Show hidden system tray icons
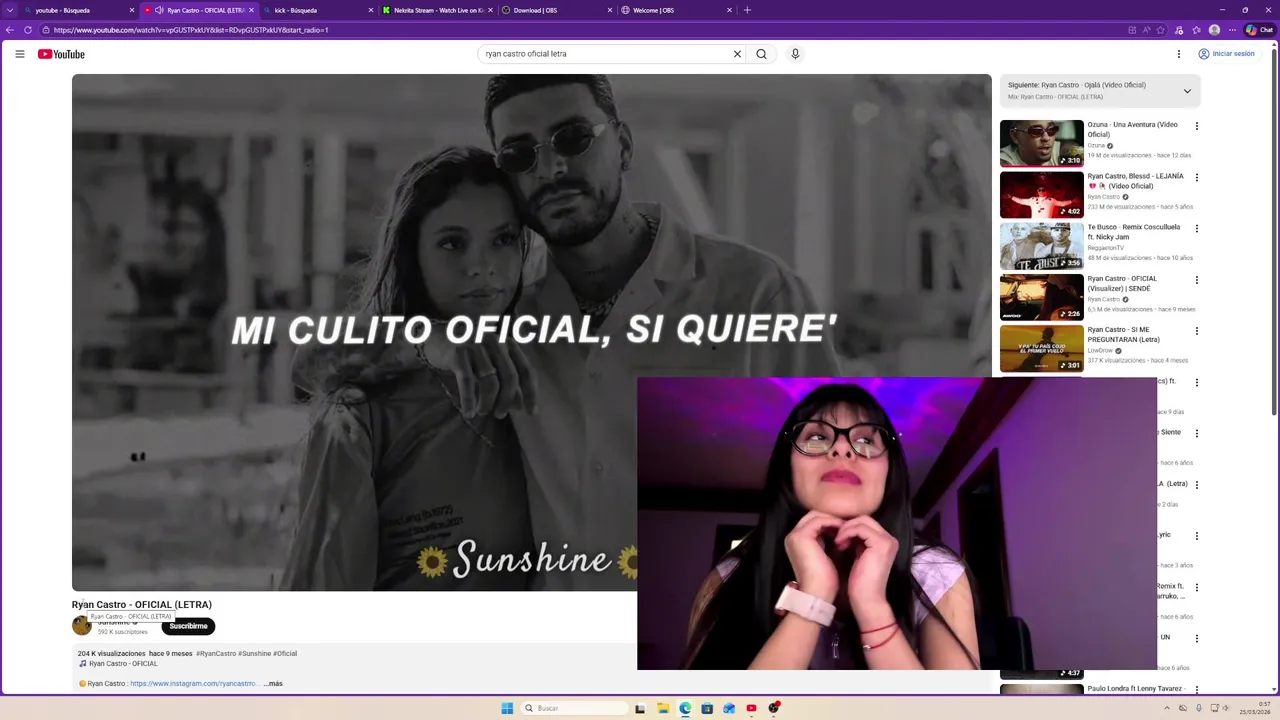Screen dimensions: 1280x720 tap(1168, 708)
